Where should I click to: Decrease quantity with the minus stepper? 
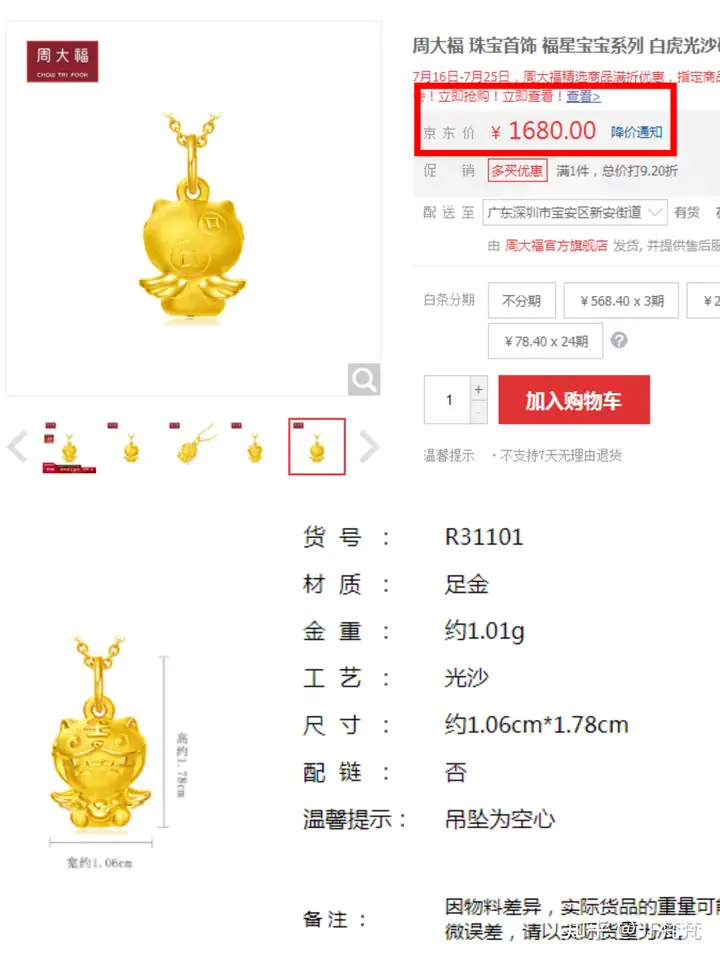point(479,412)
